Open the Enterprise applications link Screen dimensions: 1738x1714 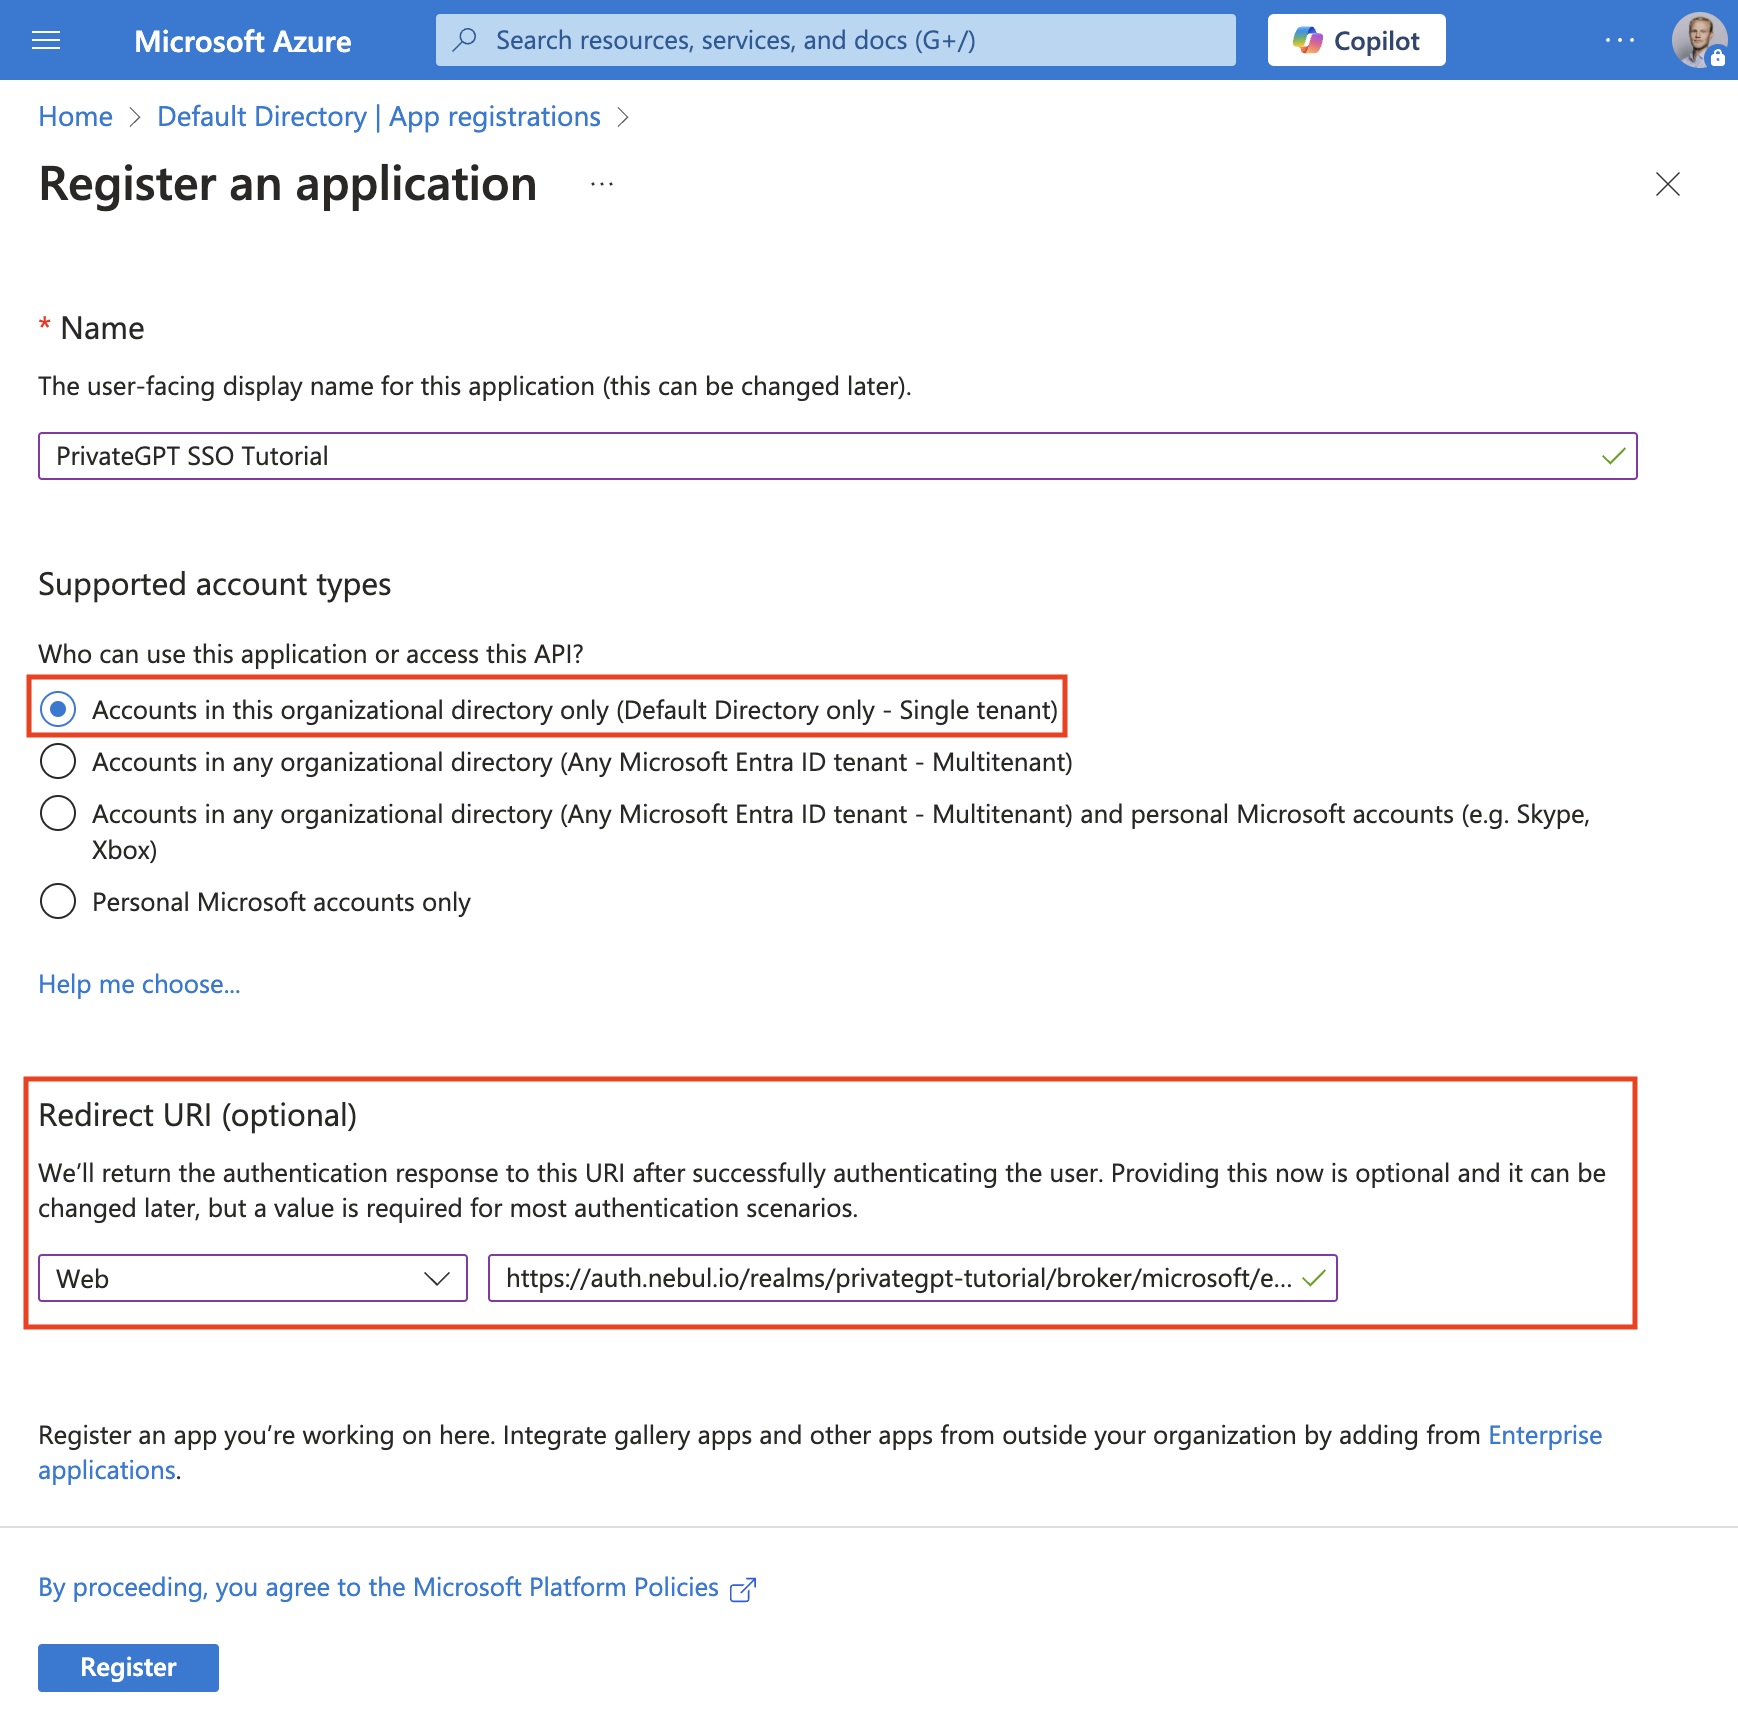[1545, 1435]
